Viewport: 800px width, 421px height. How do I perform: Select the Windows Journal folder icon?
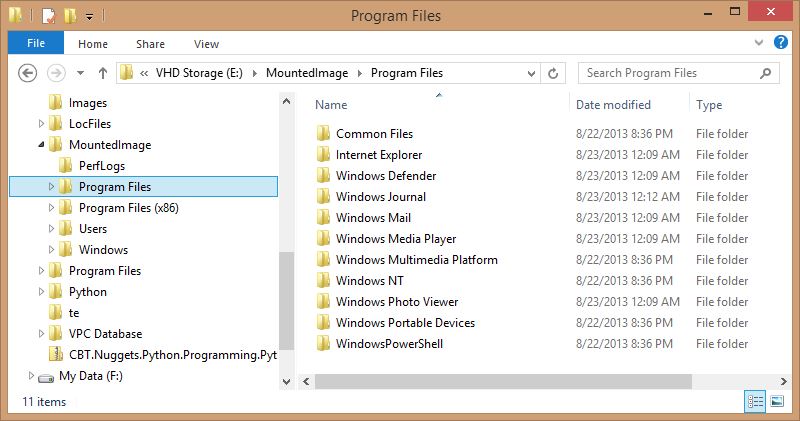pyautogui.click(x=323, y=196)
